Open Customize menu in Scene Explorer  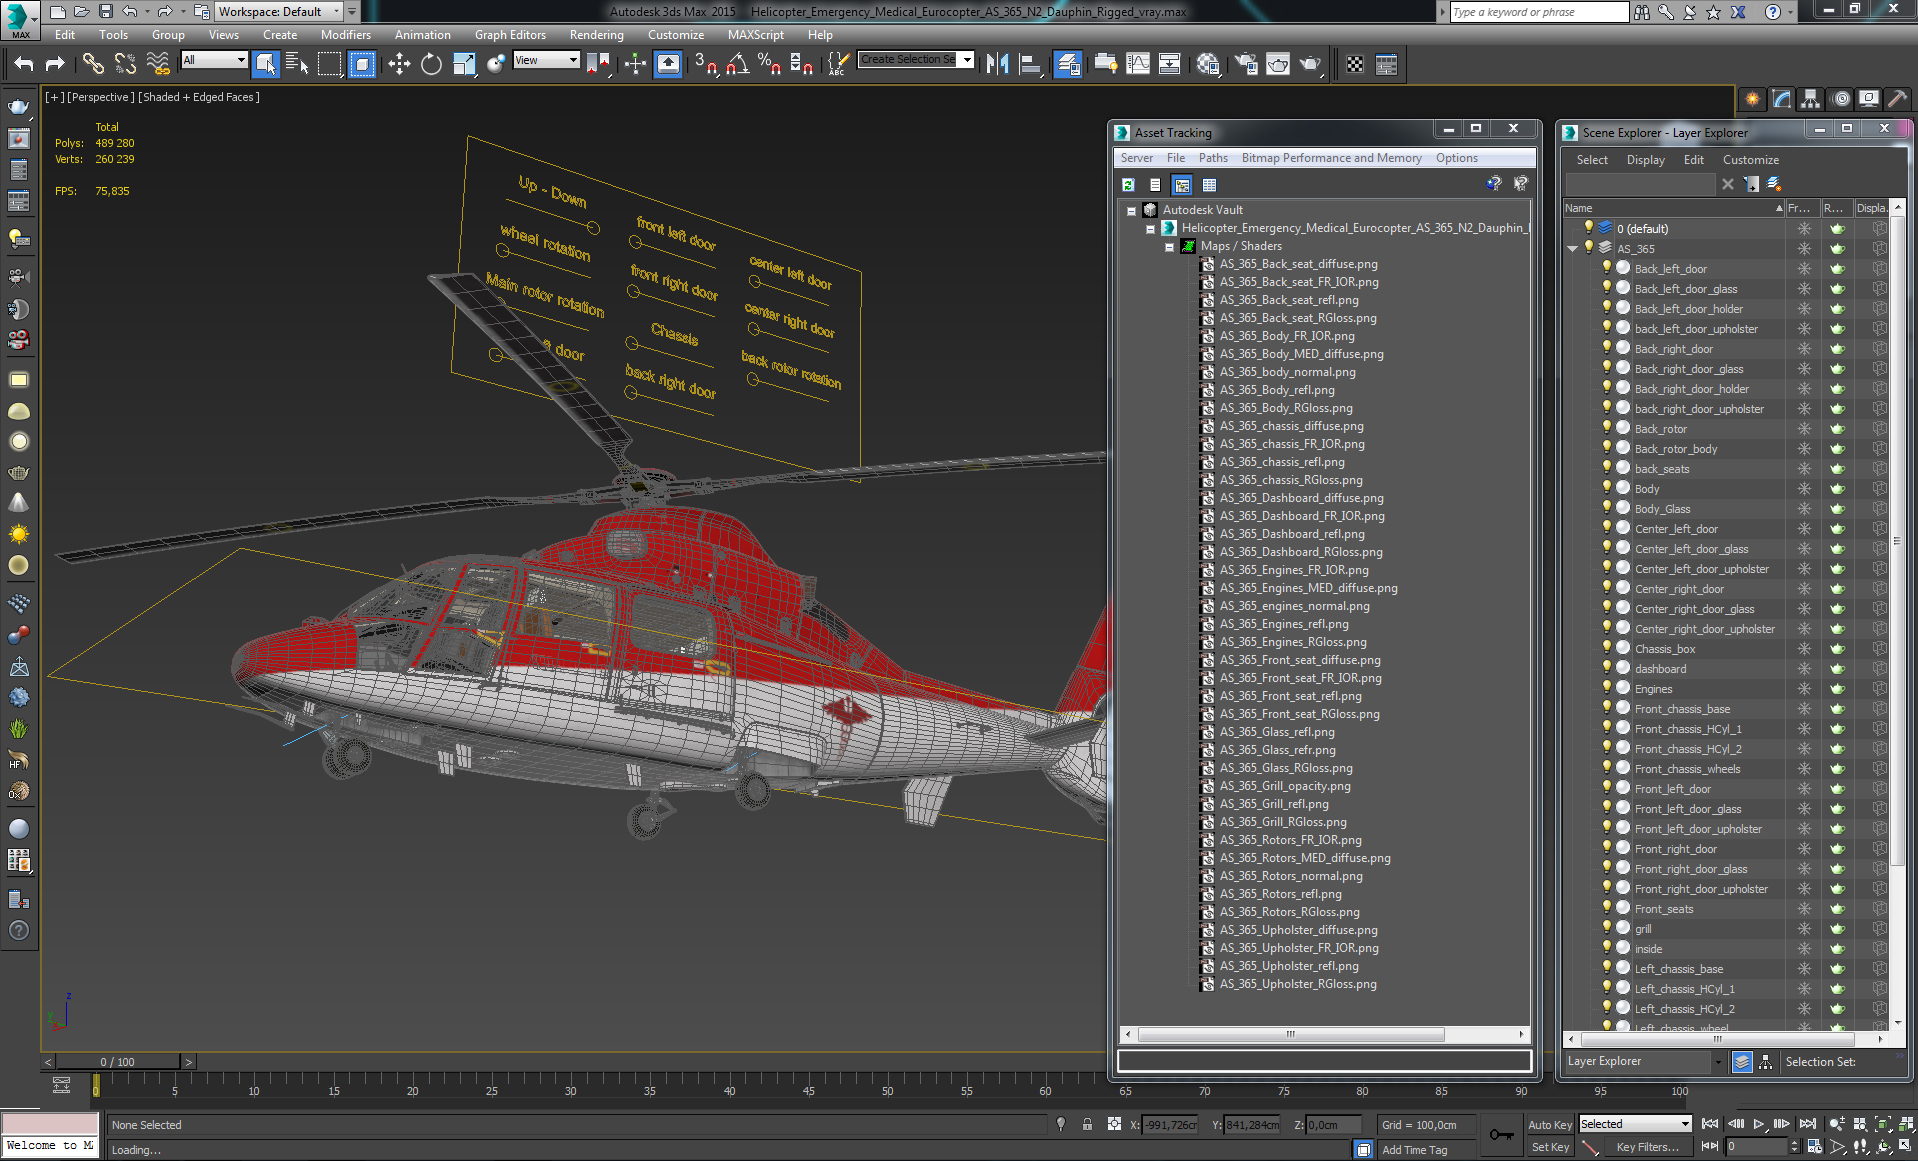click(x=1750, y=160)
